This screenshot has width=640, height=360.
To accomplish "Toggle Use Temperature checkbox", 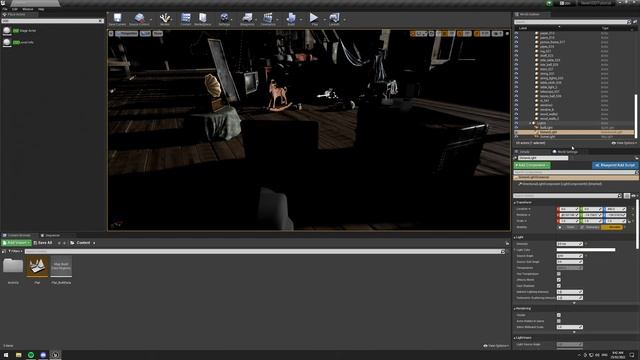I will (x=559, y=274).
